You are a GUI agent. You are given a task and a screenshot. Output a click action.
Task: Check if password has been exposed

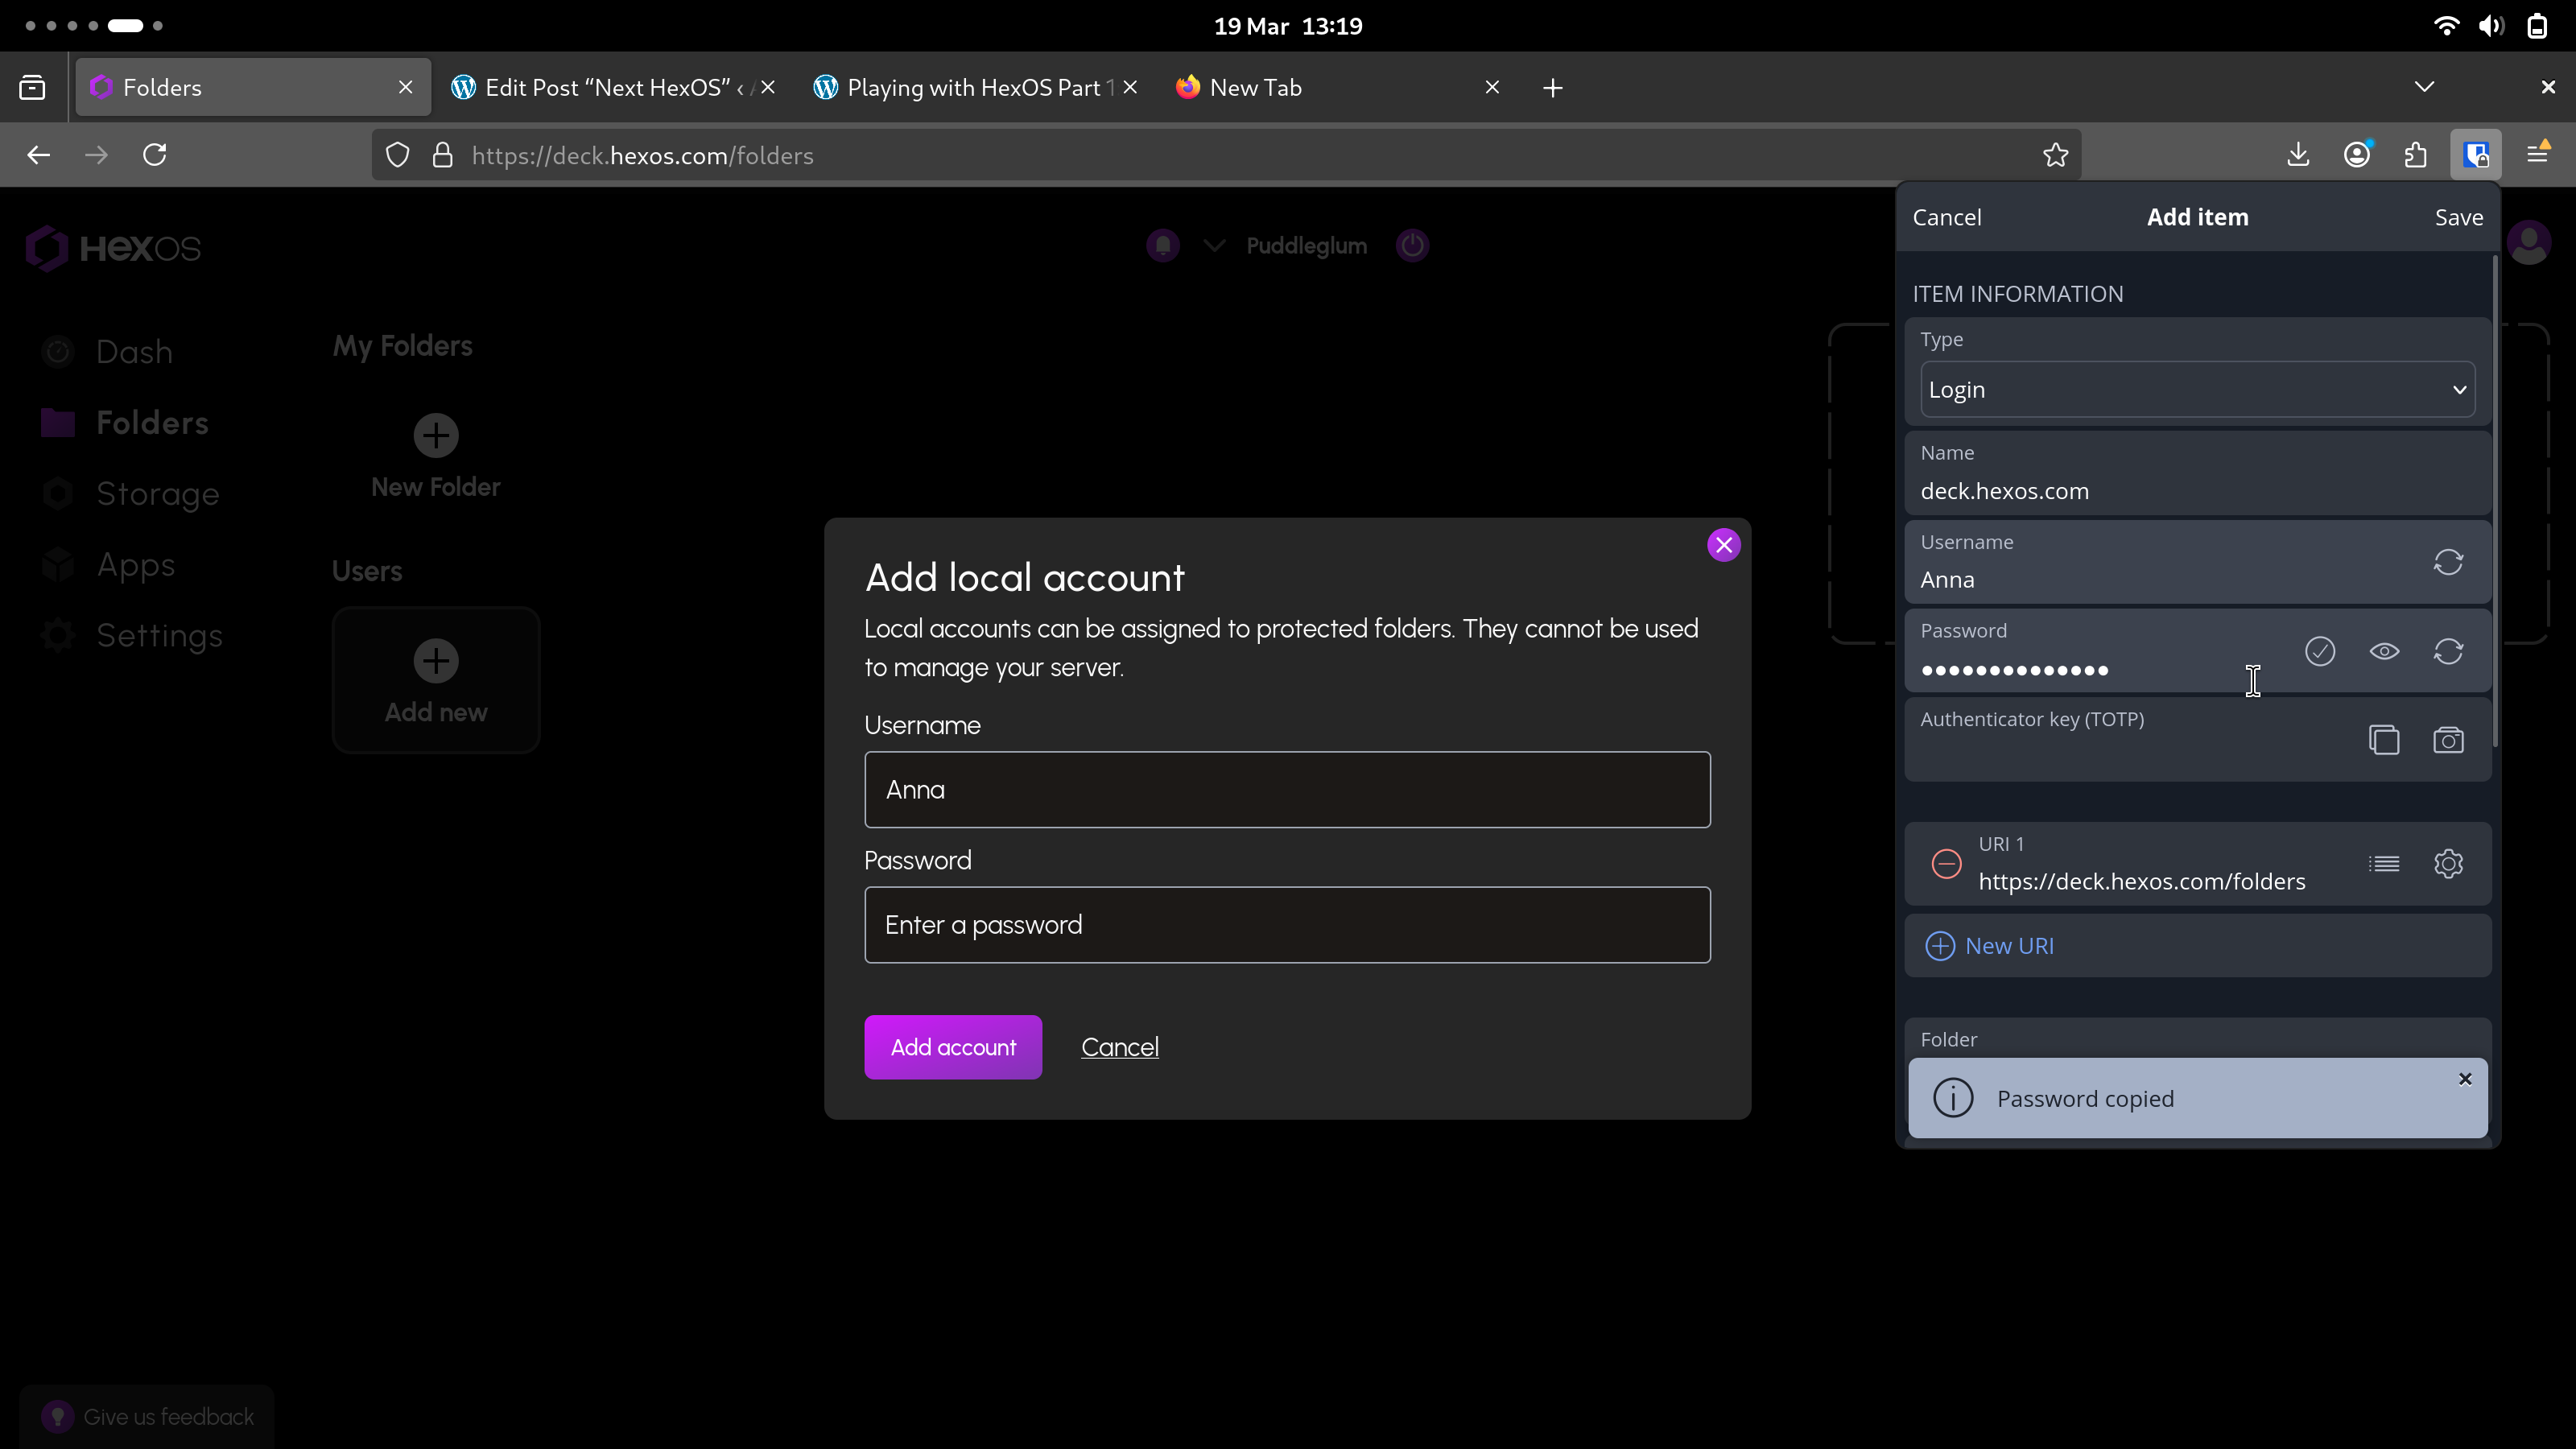click(2320, 651)
